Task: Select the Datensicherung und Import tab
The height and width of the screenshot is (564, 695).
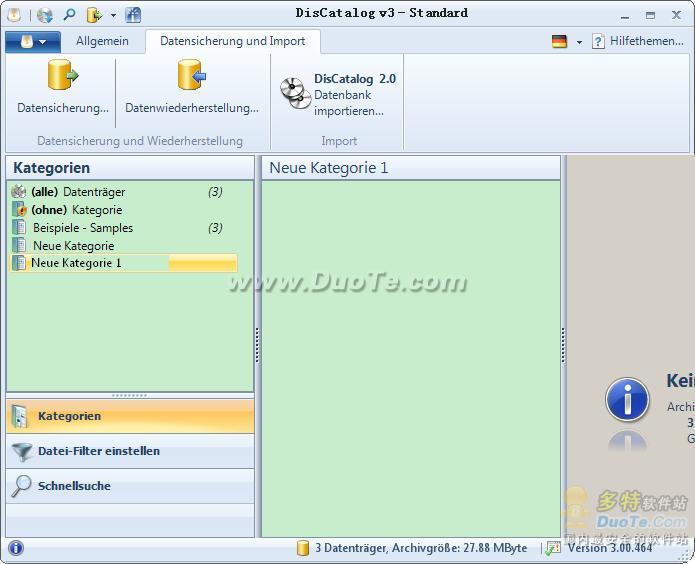Action: coord(232,41)
